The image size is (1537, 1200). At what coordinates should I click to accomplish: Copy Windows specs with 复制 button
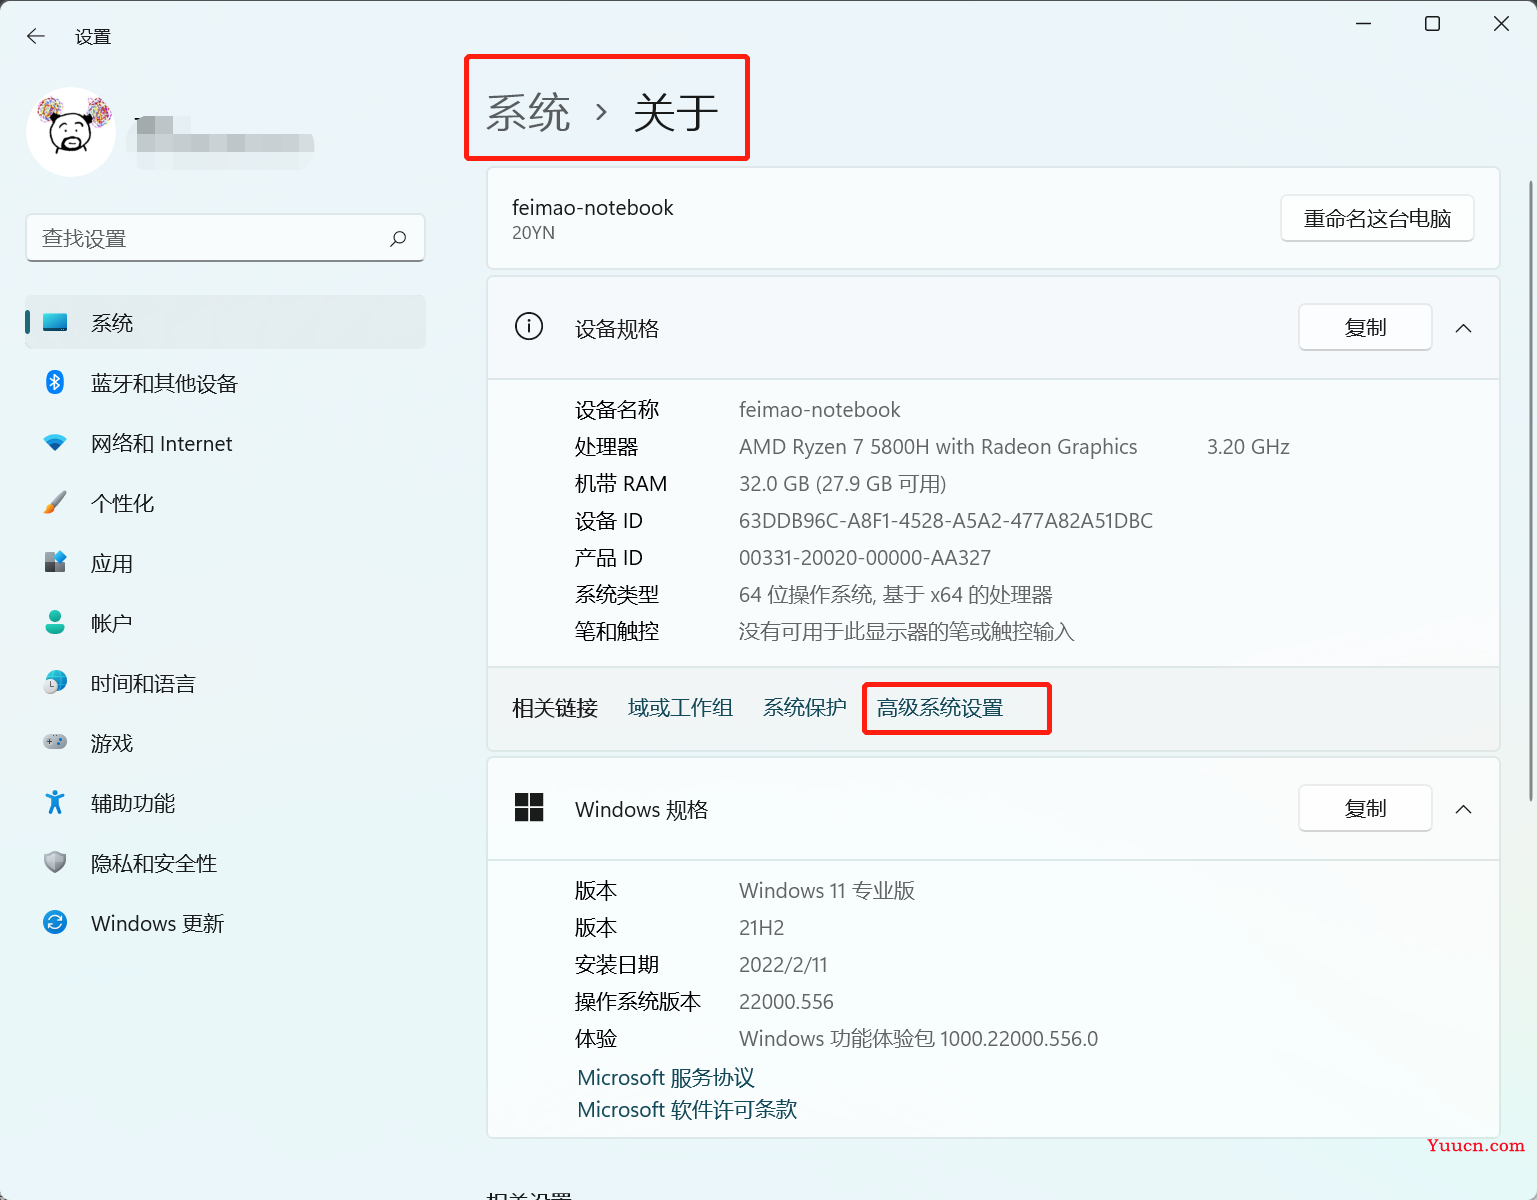pos(1365,808)
